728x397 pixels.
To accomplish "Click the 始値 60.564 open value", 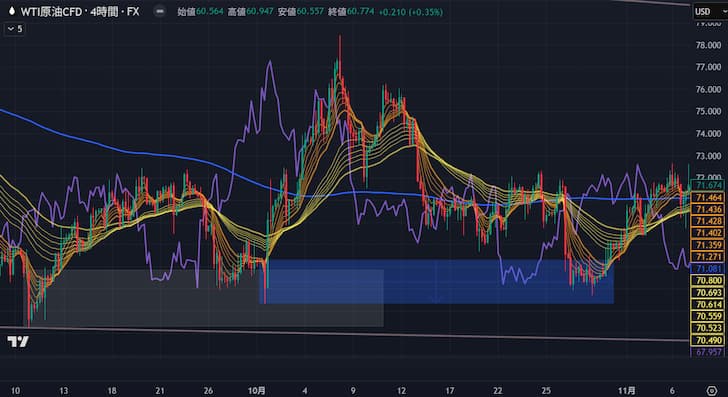I will click(200, 11).
